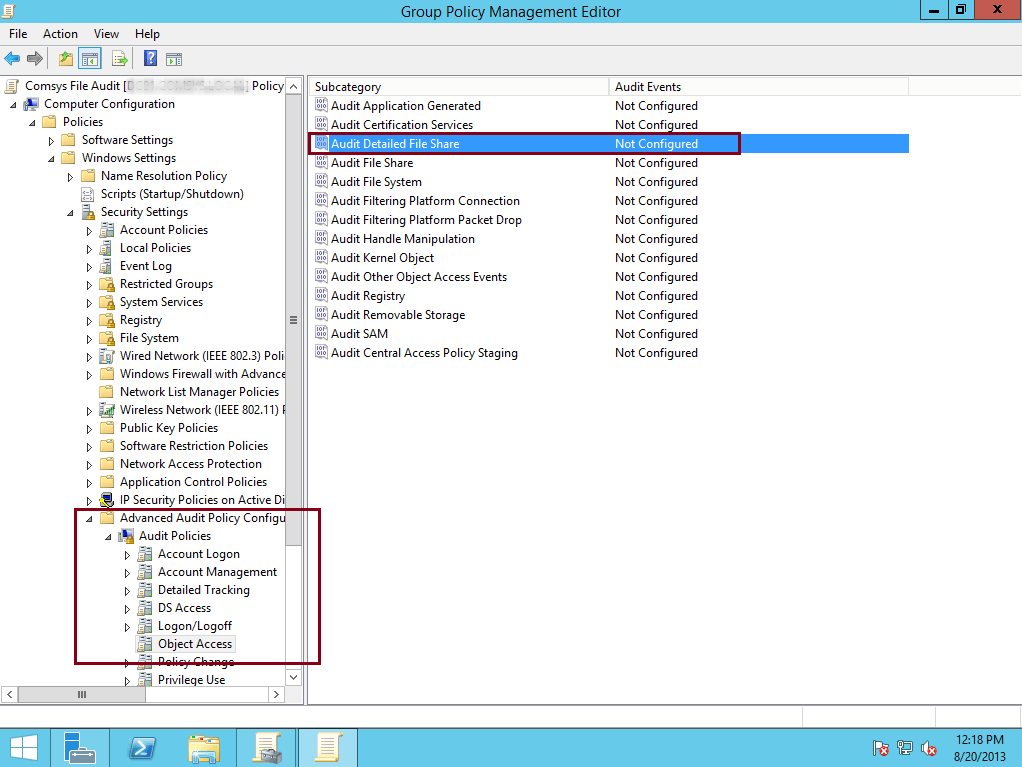Click the Action Center flag in system tray

point(881,748)
